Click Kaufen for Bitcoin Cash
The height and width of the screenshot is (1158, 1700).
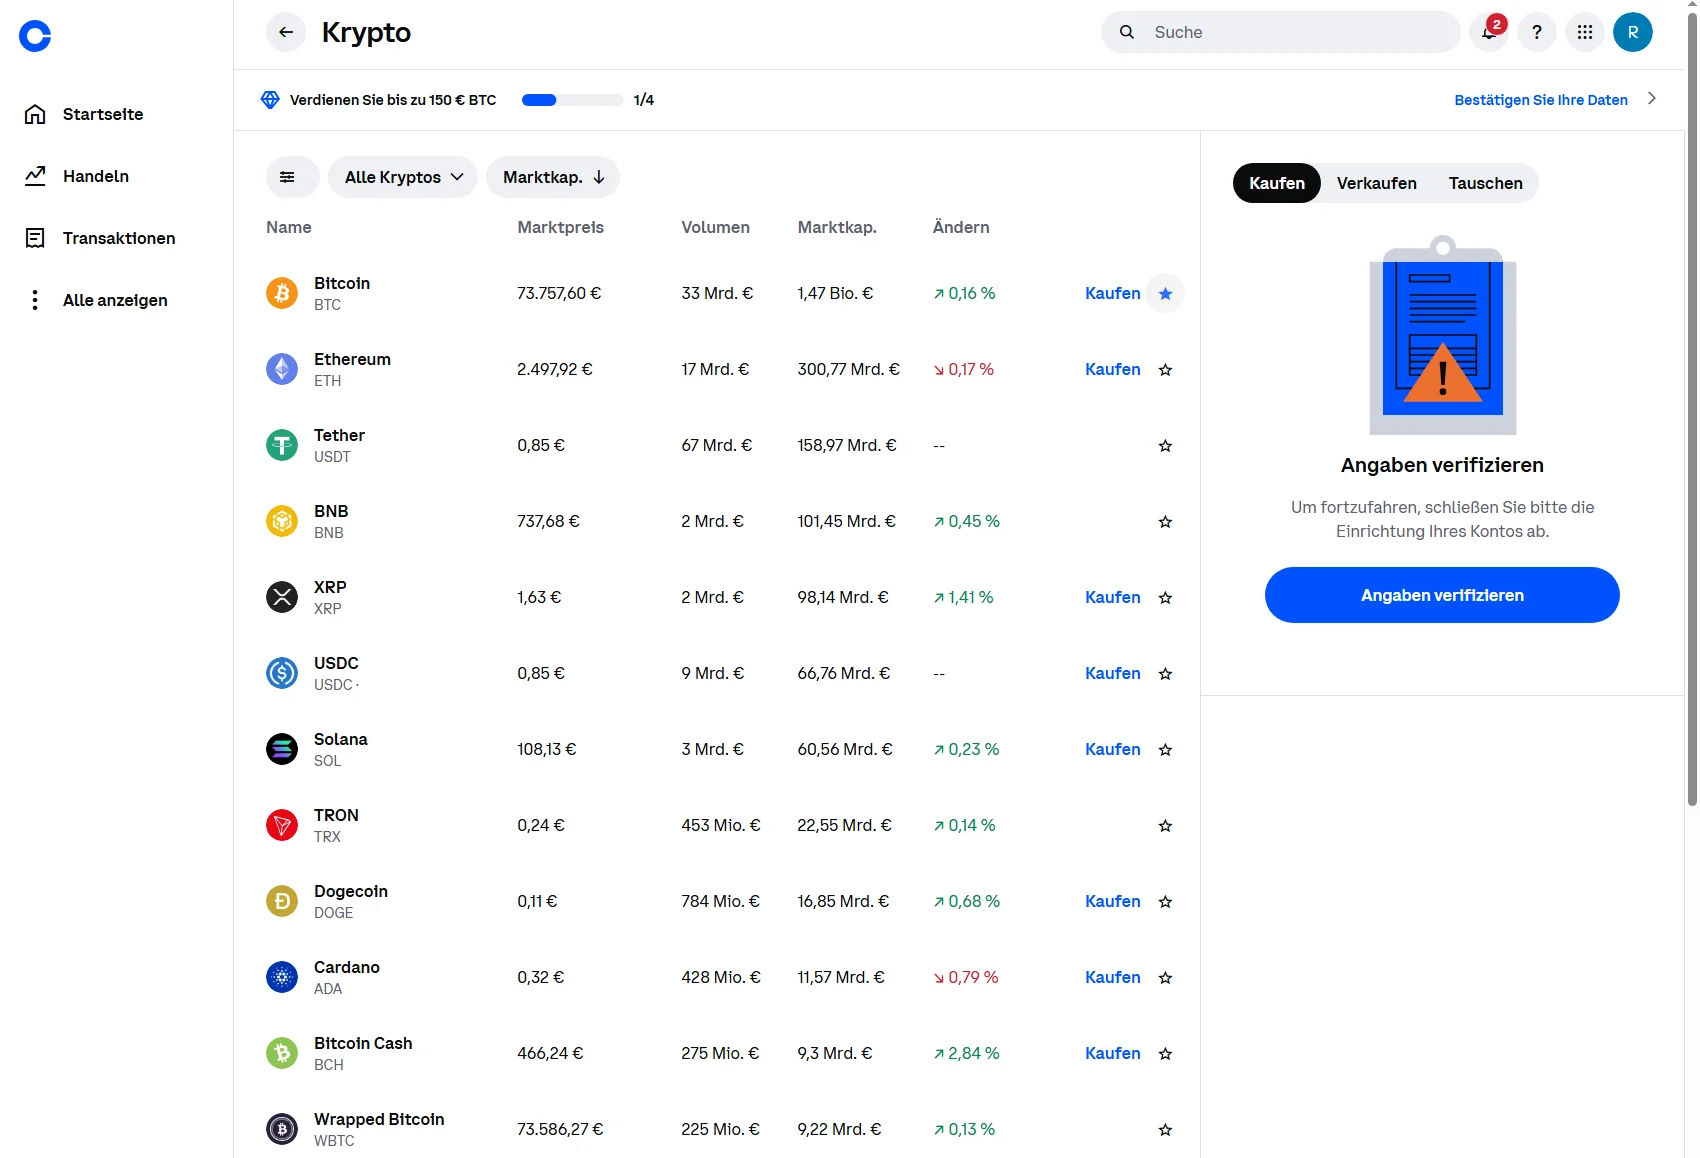click(x=1113, y=1053)
